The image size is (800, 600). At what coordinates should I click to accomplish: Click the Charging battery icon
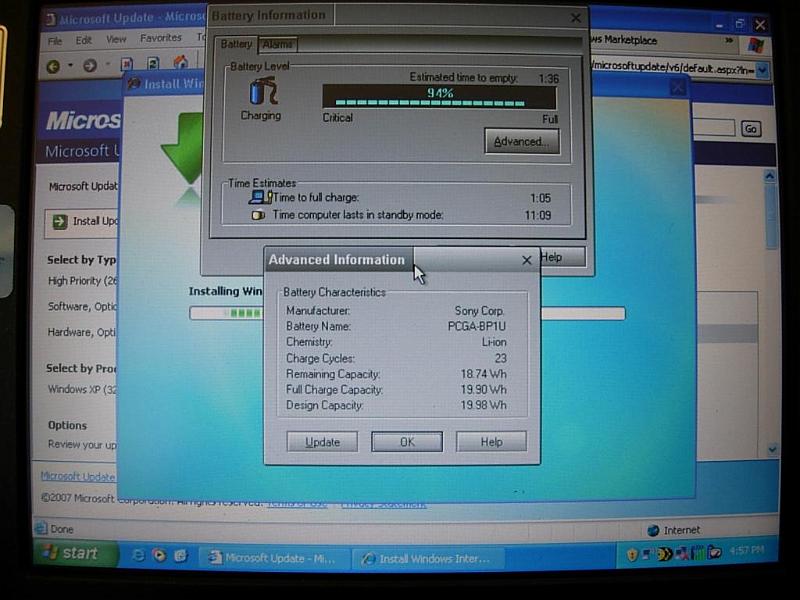(263, 91)
